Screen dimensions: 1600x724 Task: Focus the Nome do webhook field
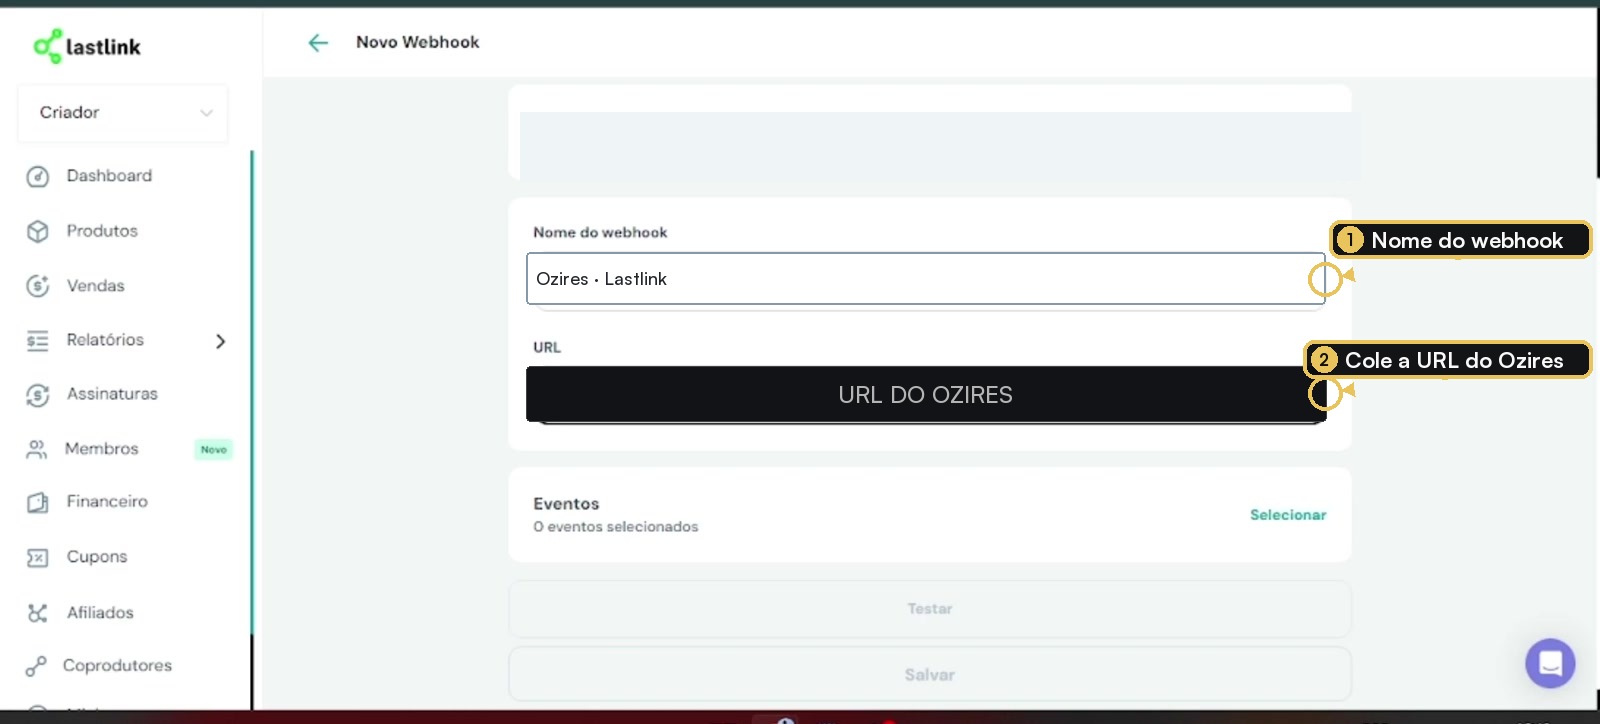926,279
